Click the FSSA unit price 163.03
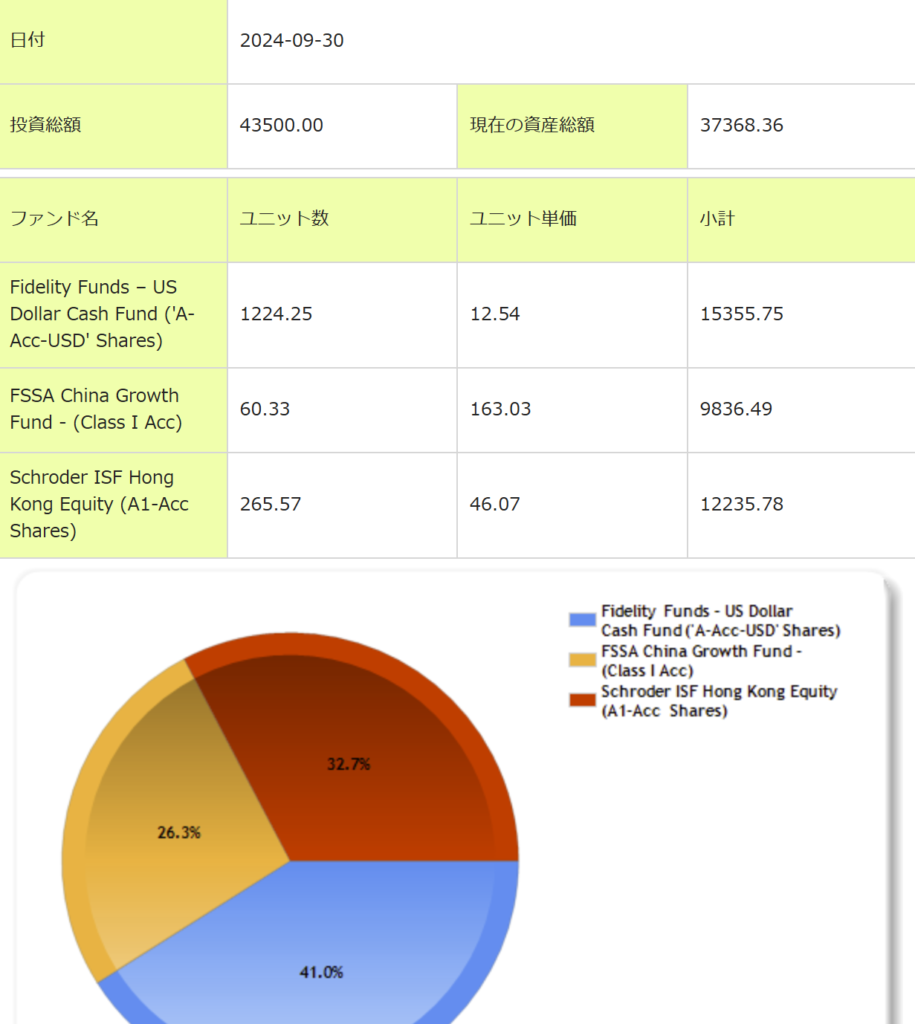 500,409
